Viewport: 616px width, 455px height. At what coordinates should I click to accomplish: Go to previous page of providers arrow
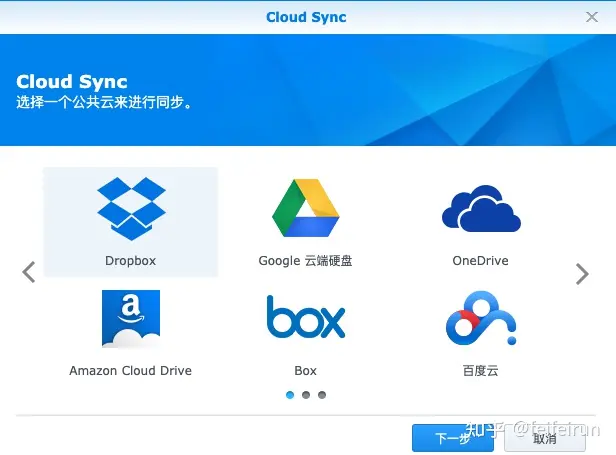(x=29, y=272)
